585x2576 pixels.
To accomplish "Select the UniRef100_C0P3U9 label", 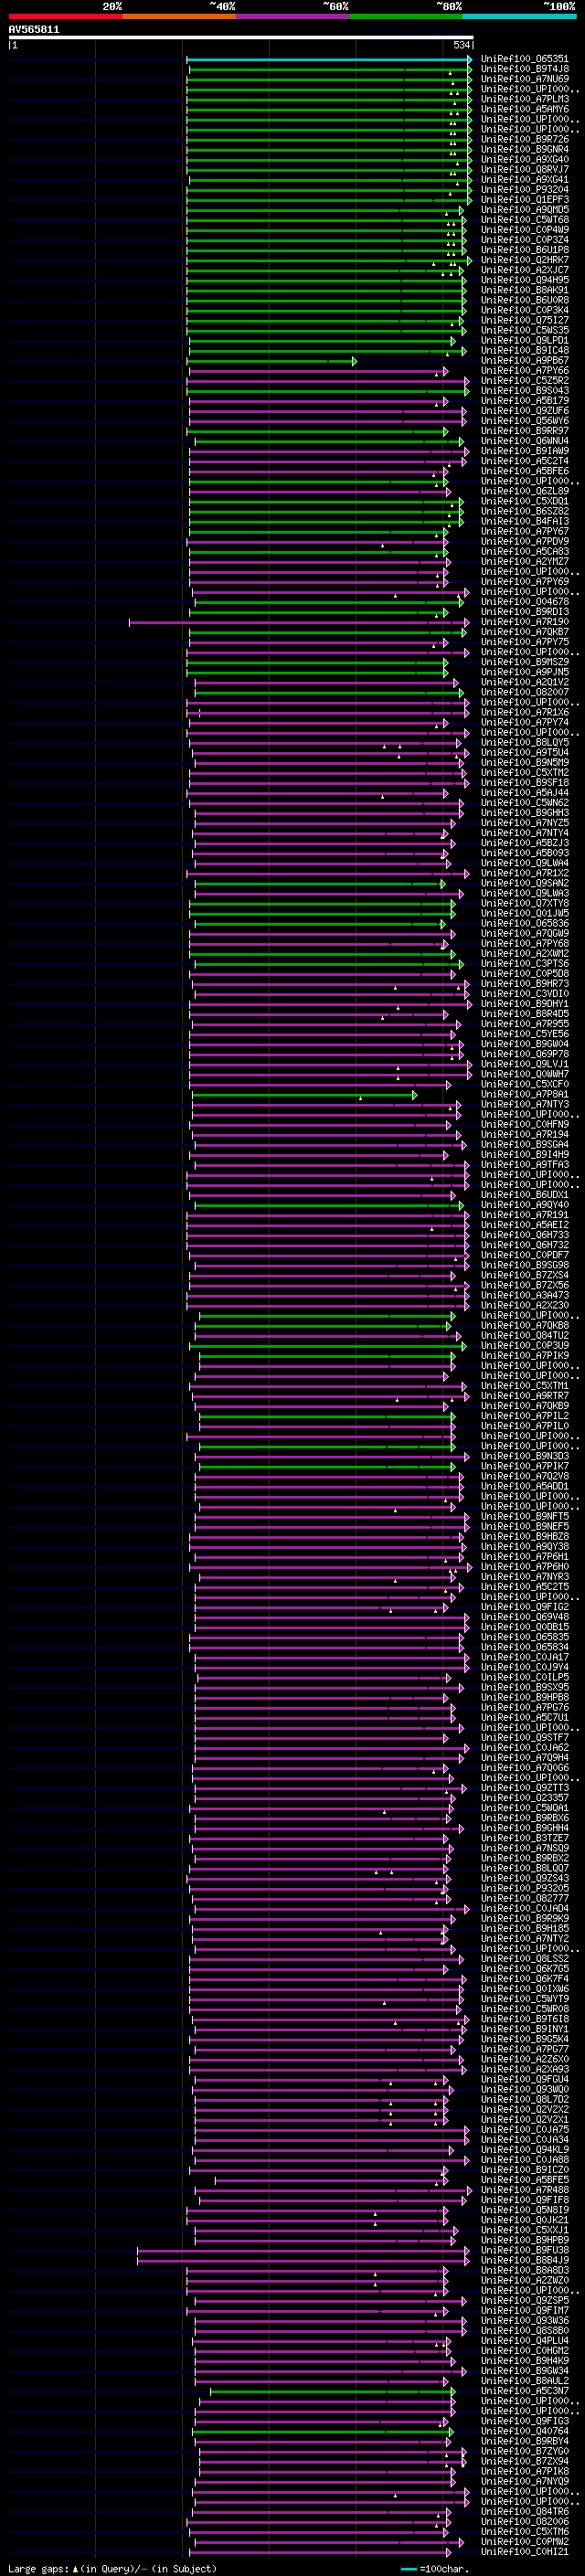I will click(525, 1346).
